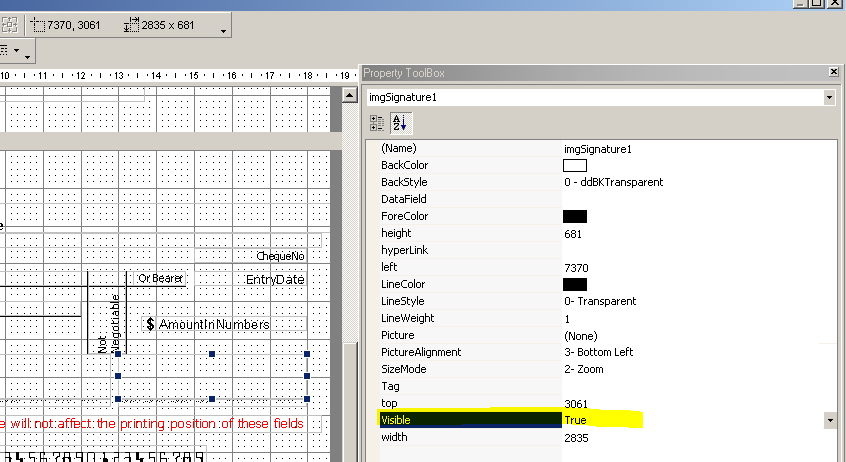This screenshot has height=462, width=846.
Task: Open the dropdown arrow on the second toolbar row
Action: [x=27, y=51]
